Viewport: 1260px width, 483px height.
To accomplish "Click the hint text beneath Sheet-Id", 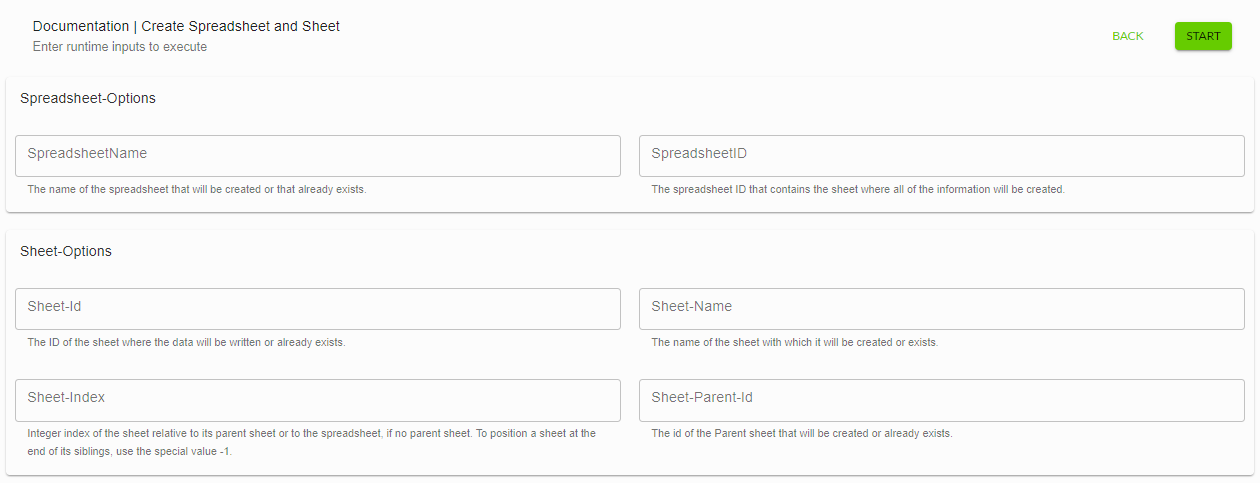I will (186, 342).
